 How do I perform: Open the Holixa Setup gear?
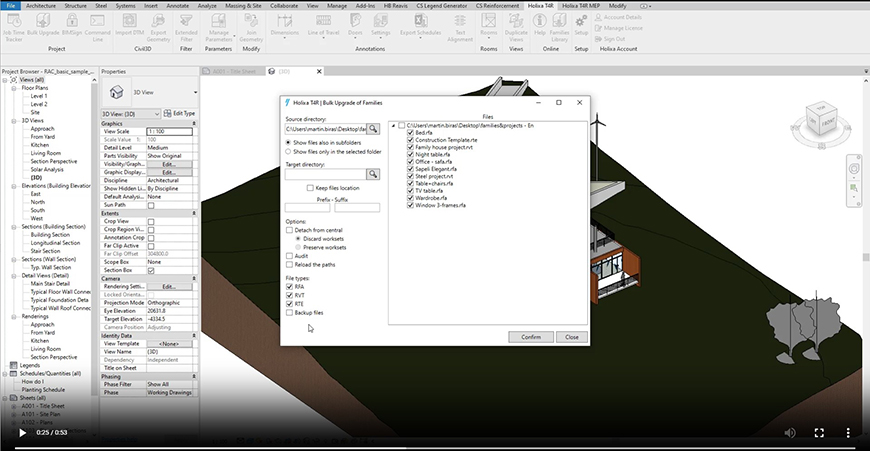pos(581,26)
